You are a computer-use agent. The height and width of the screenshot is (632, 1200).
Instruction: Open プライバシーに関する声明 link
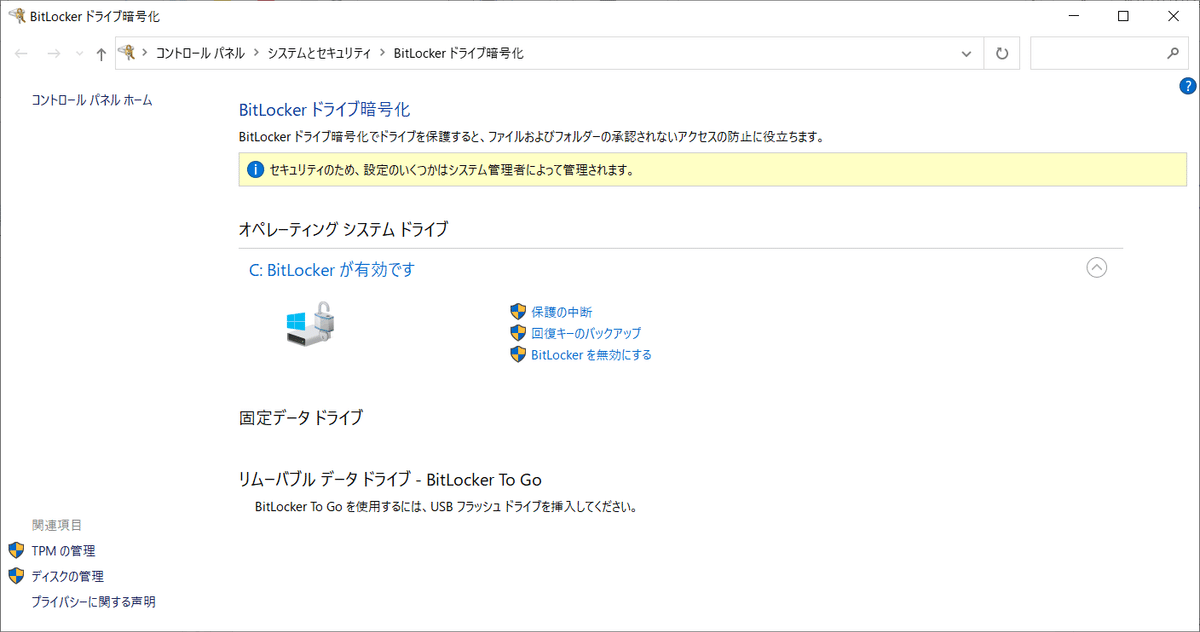coord(94,602)
